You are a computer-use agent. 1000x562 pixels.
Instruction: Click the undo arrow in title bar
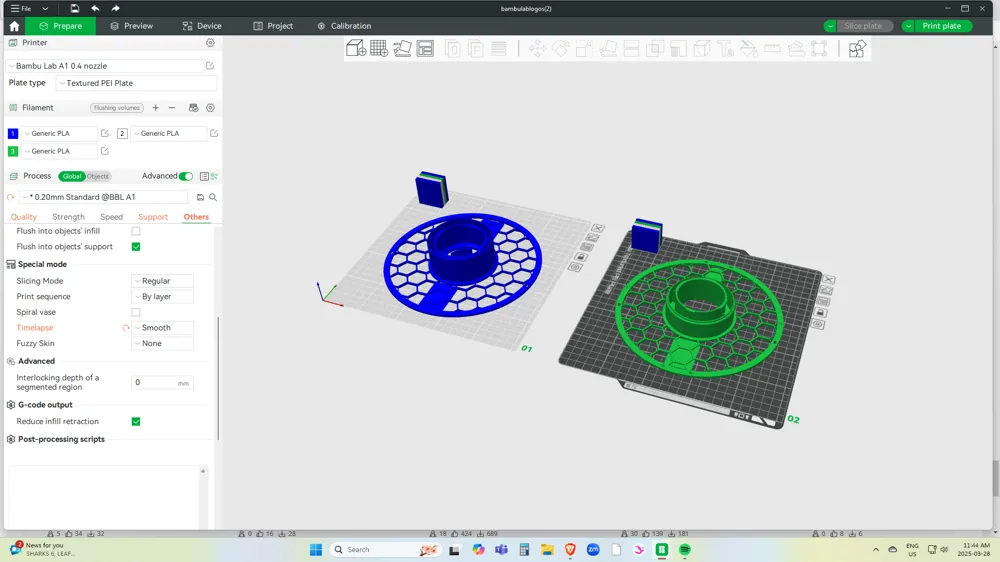pos(95,8)
